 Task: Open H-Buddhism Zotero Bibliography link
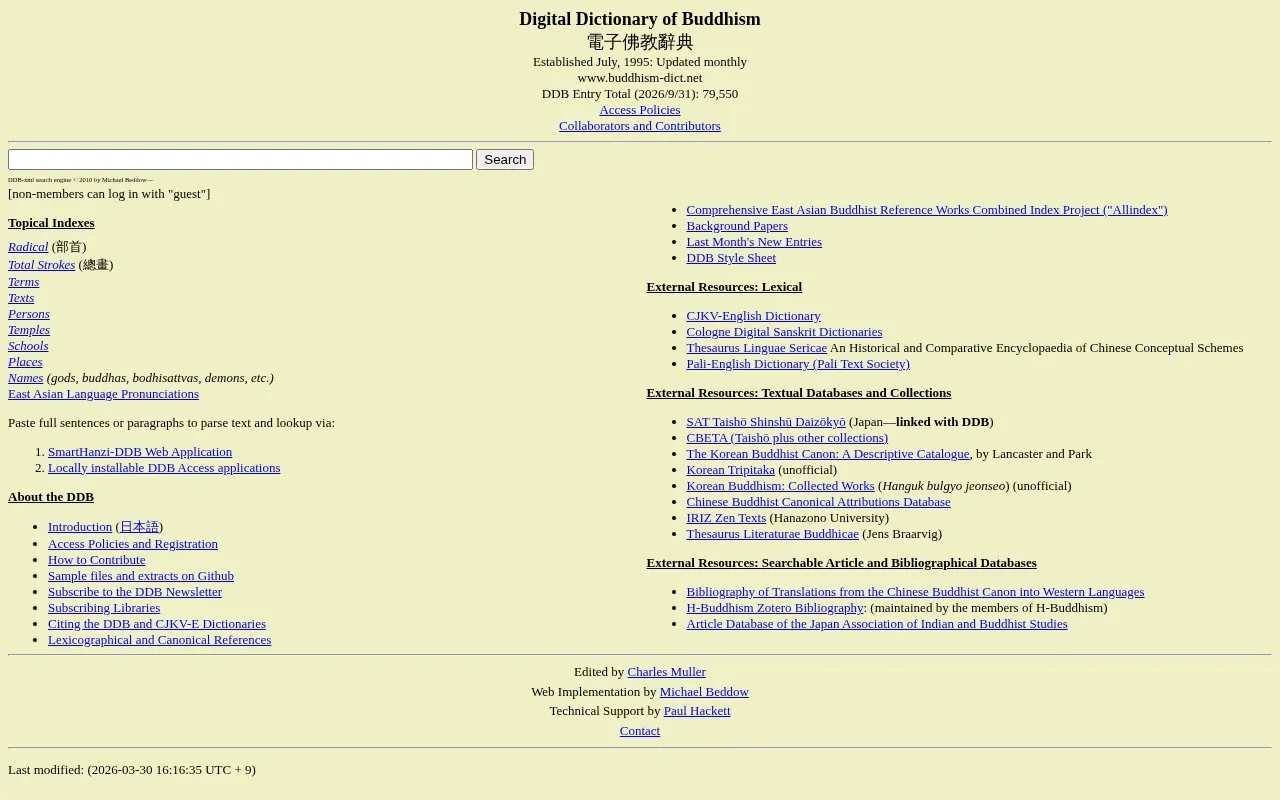click(775, 608)
